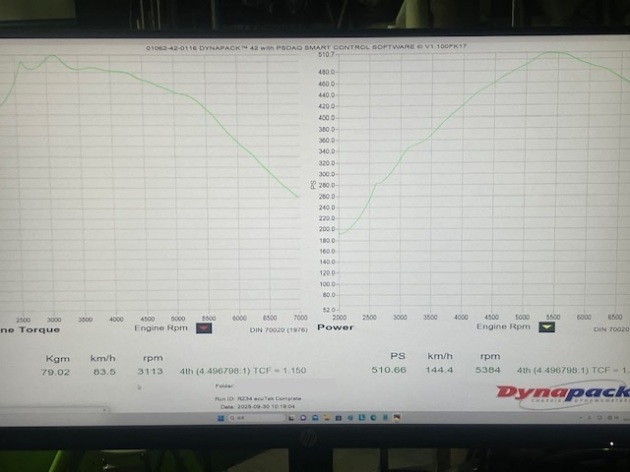Click the Torque graph title label
Viewport: 630px width, 472px height.
pos(32,328)
